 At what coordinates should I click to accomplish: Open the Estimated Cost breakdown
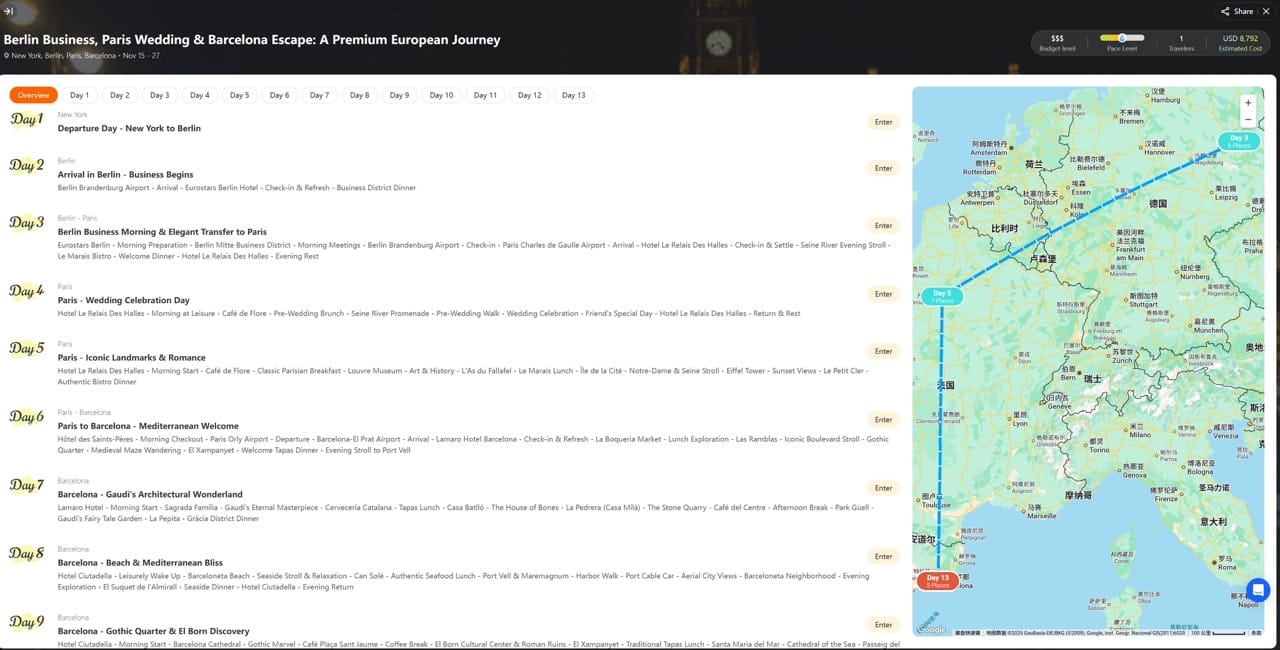click(x=1240, y=42)
